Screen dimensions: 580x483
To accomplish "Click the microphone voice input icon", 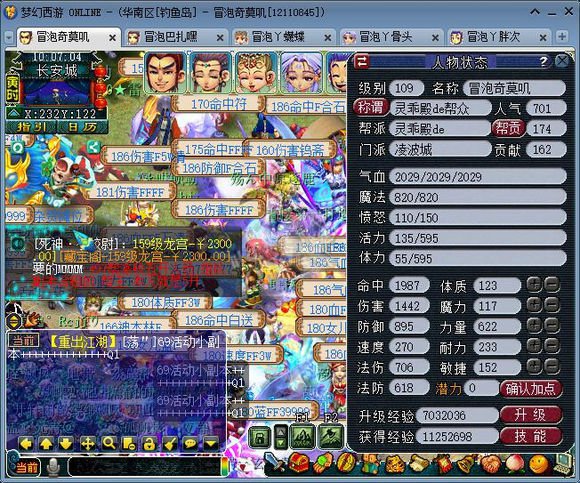I will pyautogui.click(x=54, y=467).
